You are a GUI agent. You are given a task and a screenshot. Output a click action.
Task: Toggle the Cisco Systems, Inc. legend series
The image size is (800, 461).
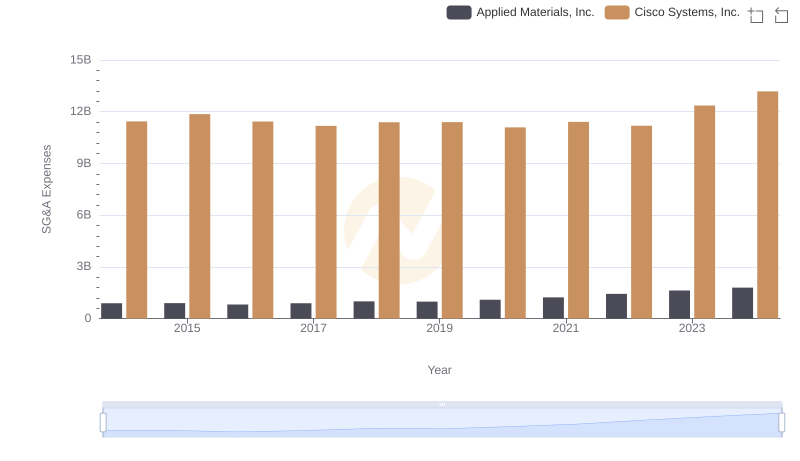(672, 12)
